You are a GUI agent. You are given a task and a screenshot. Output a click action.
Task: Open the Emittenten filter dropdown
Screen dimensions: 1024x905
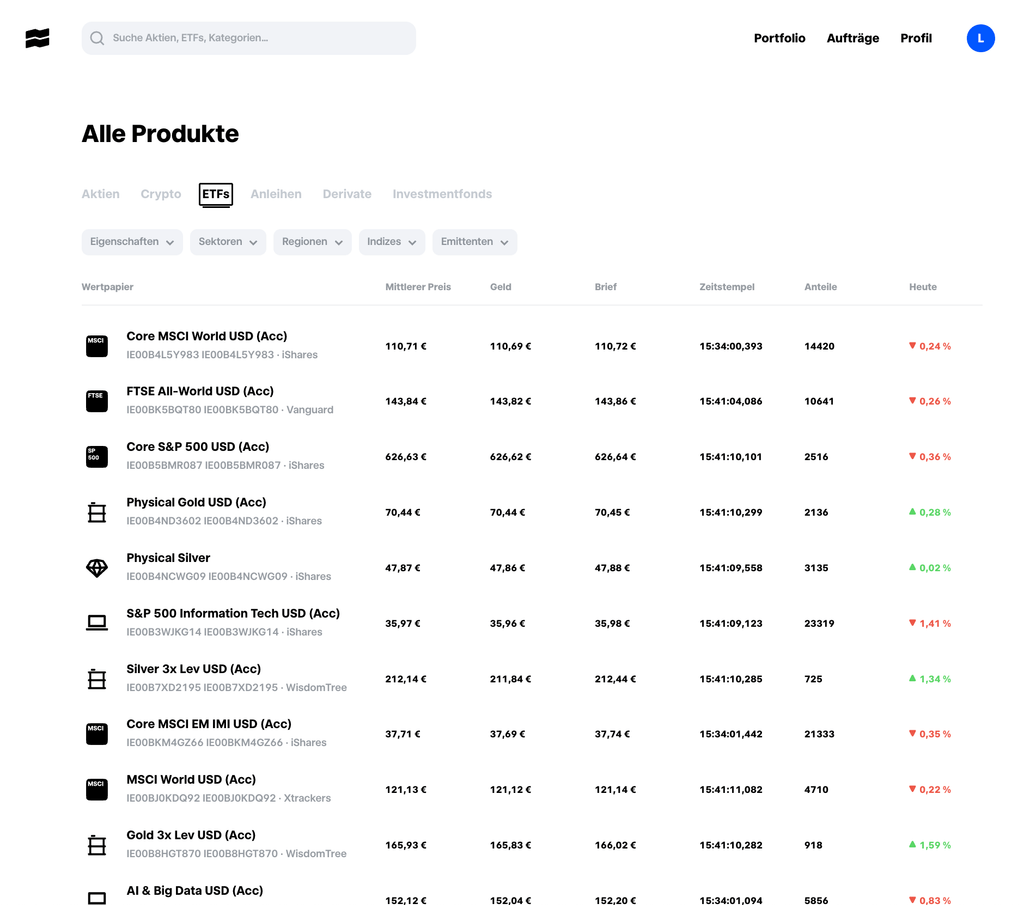click(475, 242)
